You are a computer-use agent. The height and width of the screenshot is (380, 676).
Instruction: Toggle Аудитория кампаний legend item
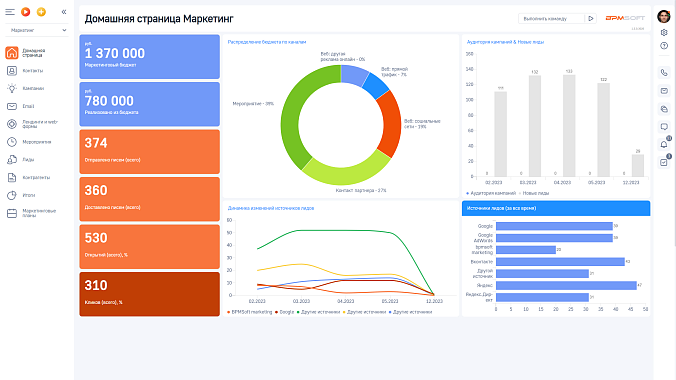[491, 193]
